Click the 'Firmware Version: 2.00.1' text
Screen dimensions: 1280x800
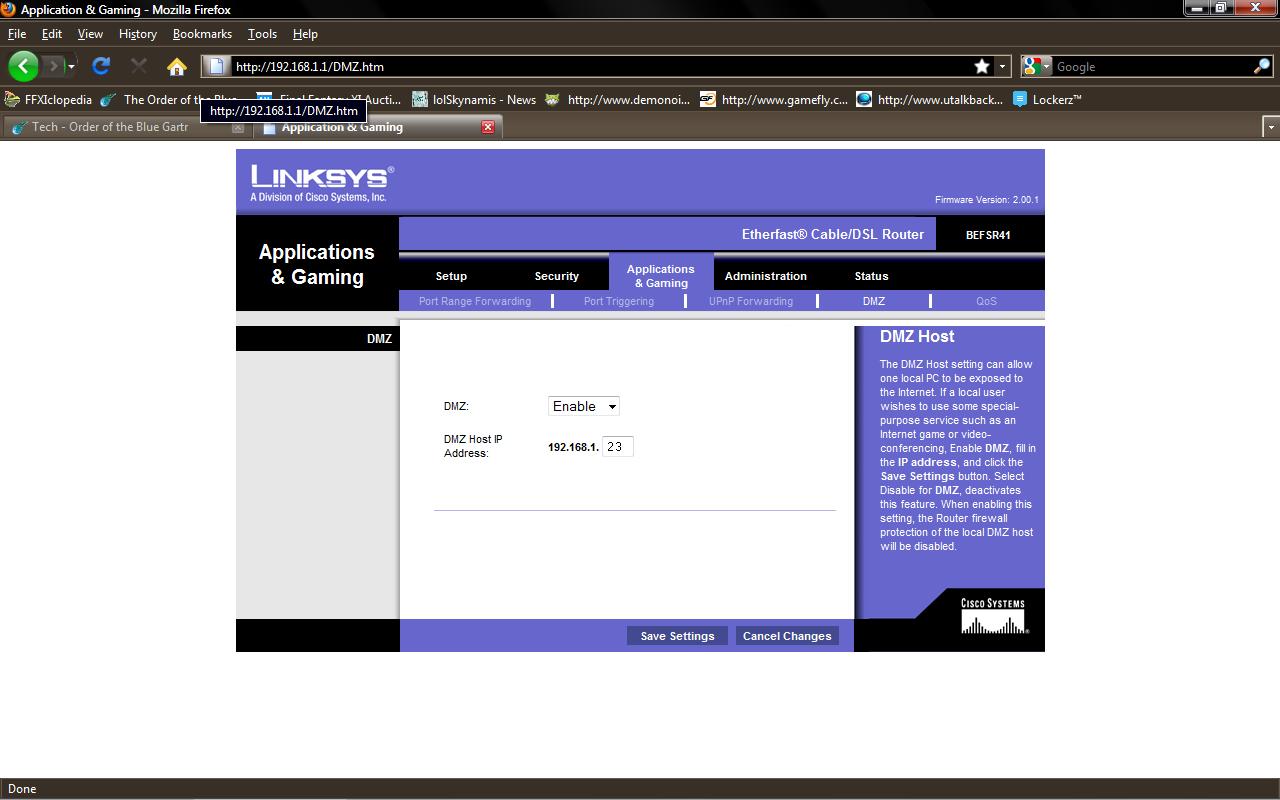click(x=987, y=200)
